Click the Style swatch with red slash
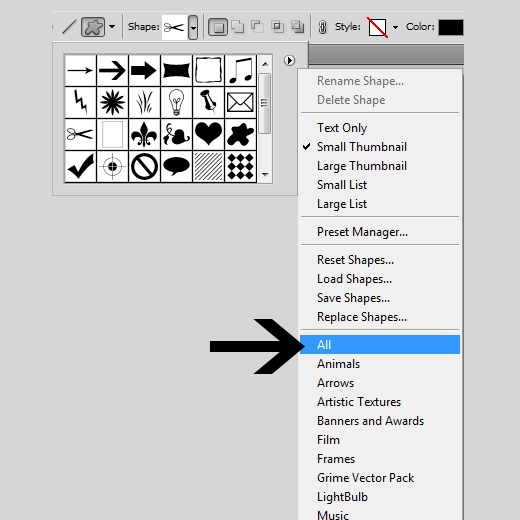Image resolution: width=520 pixels, height=520 pixels. pos(377,27)
